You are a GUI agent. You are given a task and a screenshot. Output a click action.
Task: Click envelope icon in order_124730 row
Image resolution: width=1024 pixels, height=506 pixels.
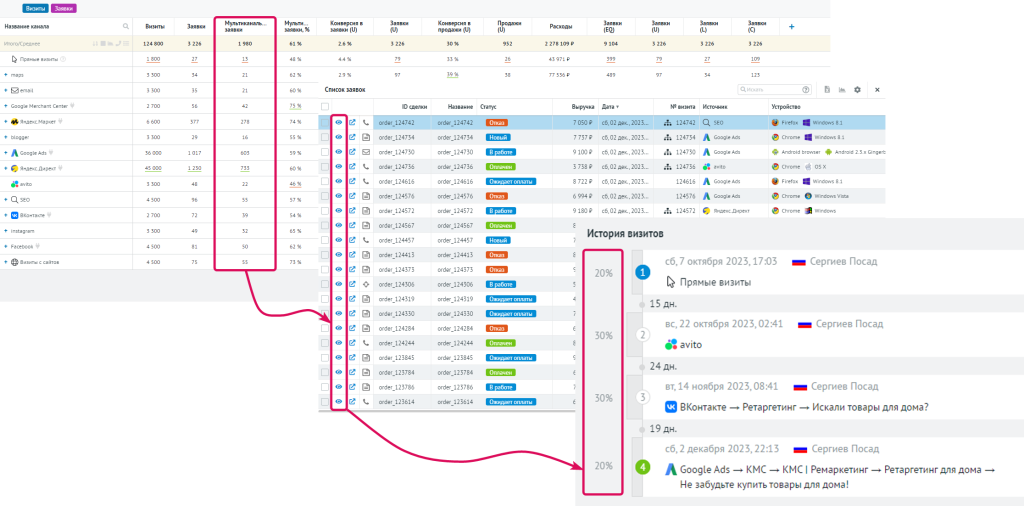tap(365, 152)
